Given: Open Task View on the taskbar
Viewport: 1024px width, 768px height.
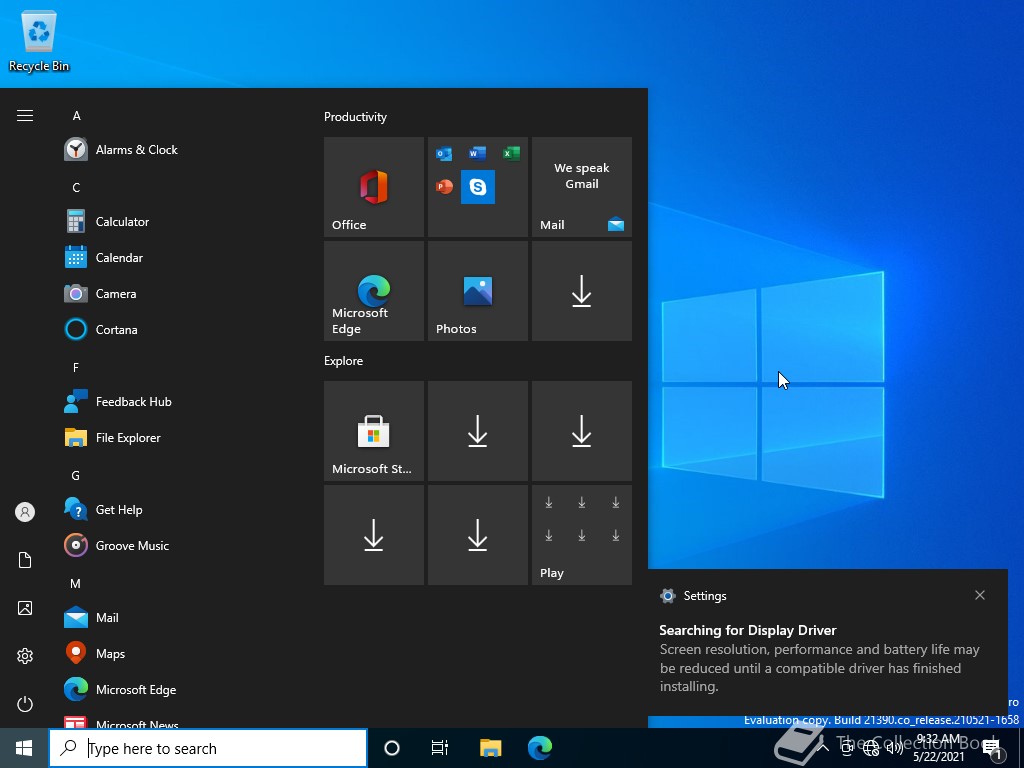Looking at the screenshot, I should point(439,748).
